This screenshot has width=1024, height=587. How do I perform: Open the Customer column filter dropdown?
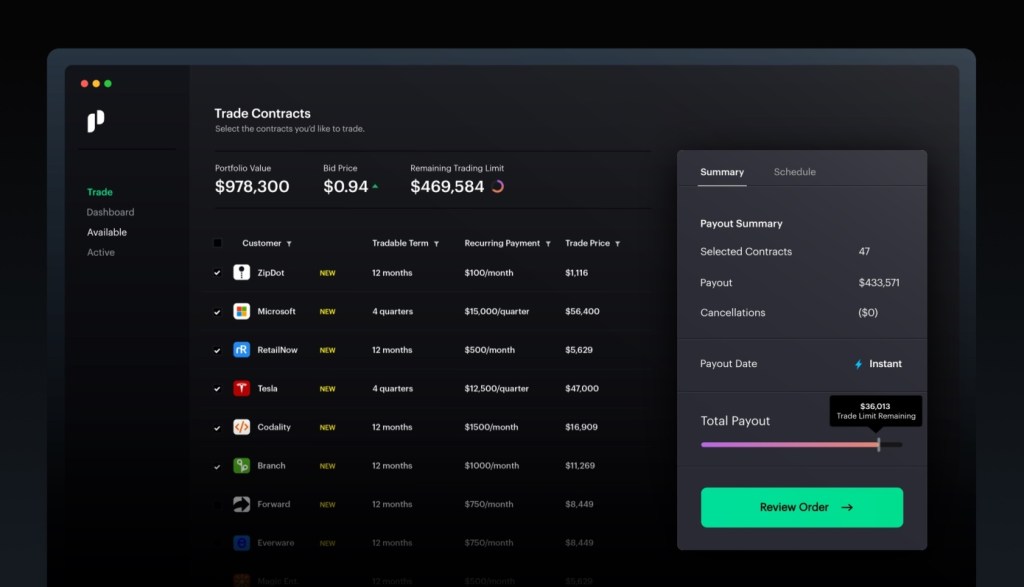coord(289,244)
